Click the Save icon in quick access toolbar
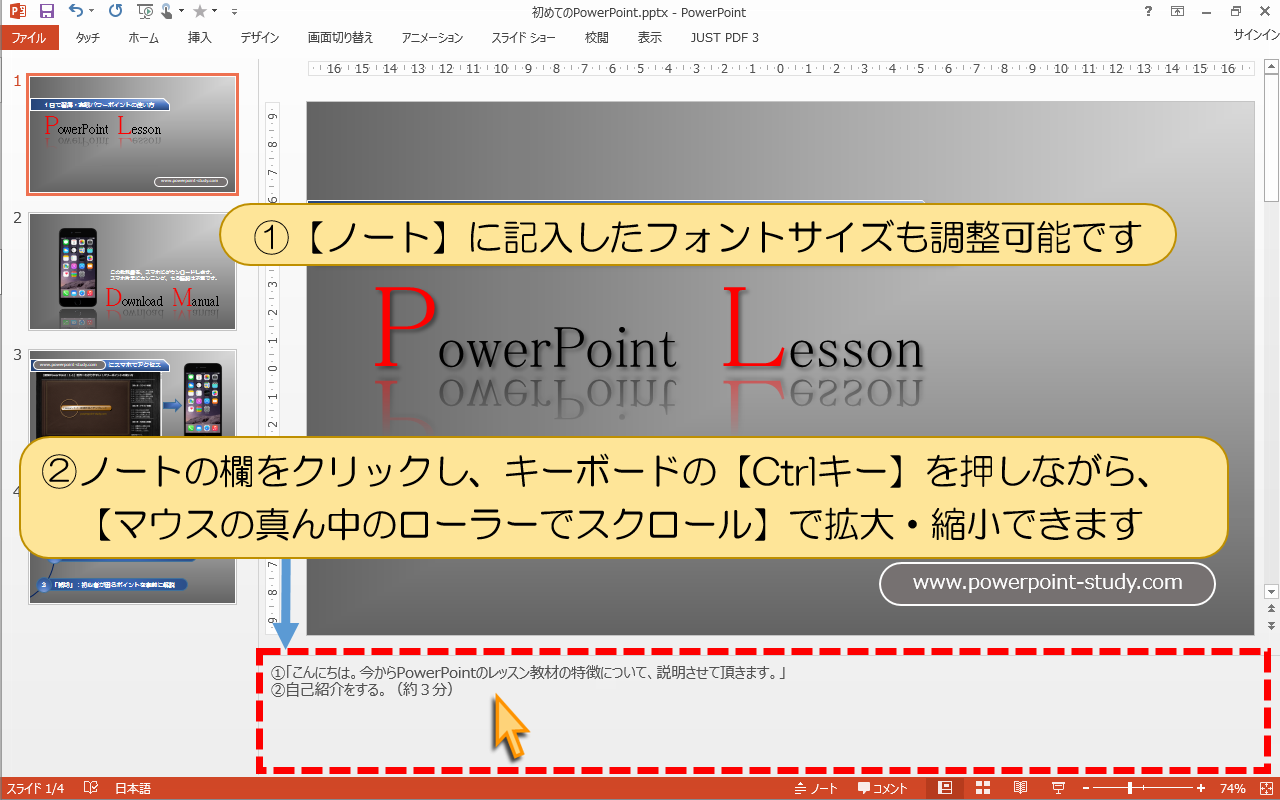The width and height of the screenshot is (1280, 800). point(46,12)
